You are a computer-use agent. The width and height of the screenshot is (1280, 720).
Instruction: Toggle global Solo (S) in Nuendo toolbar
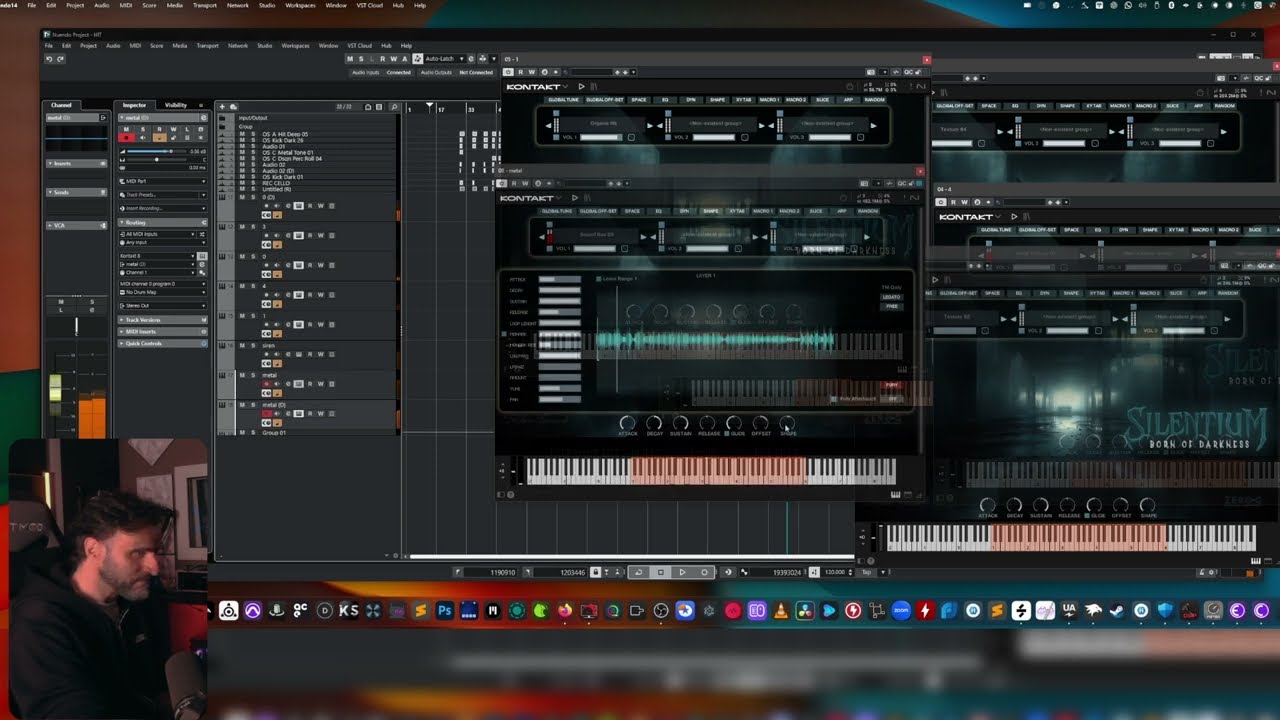click(359, 59)
